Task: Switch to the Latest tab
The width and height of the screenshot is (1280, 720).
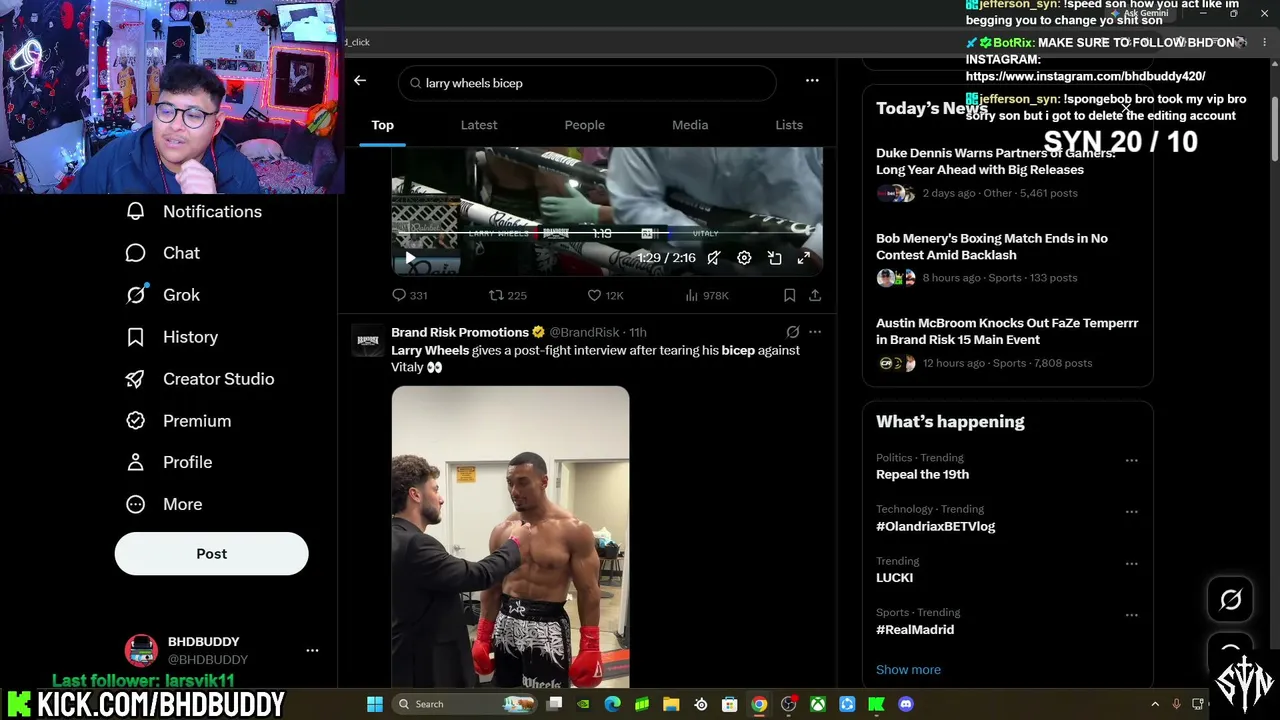Action: tap(479, 125)
